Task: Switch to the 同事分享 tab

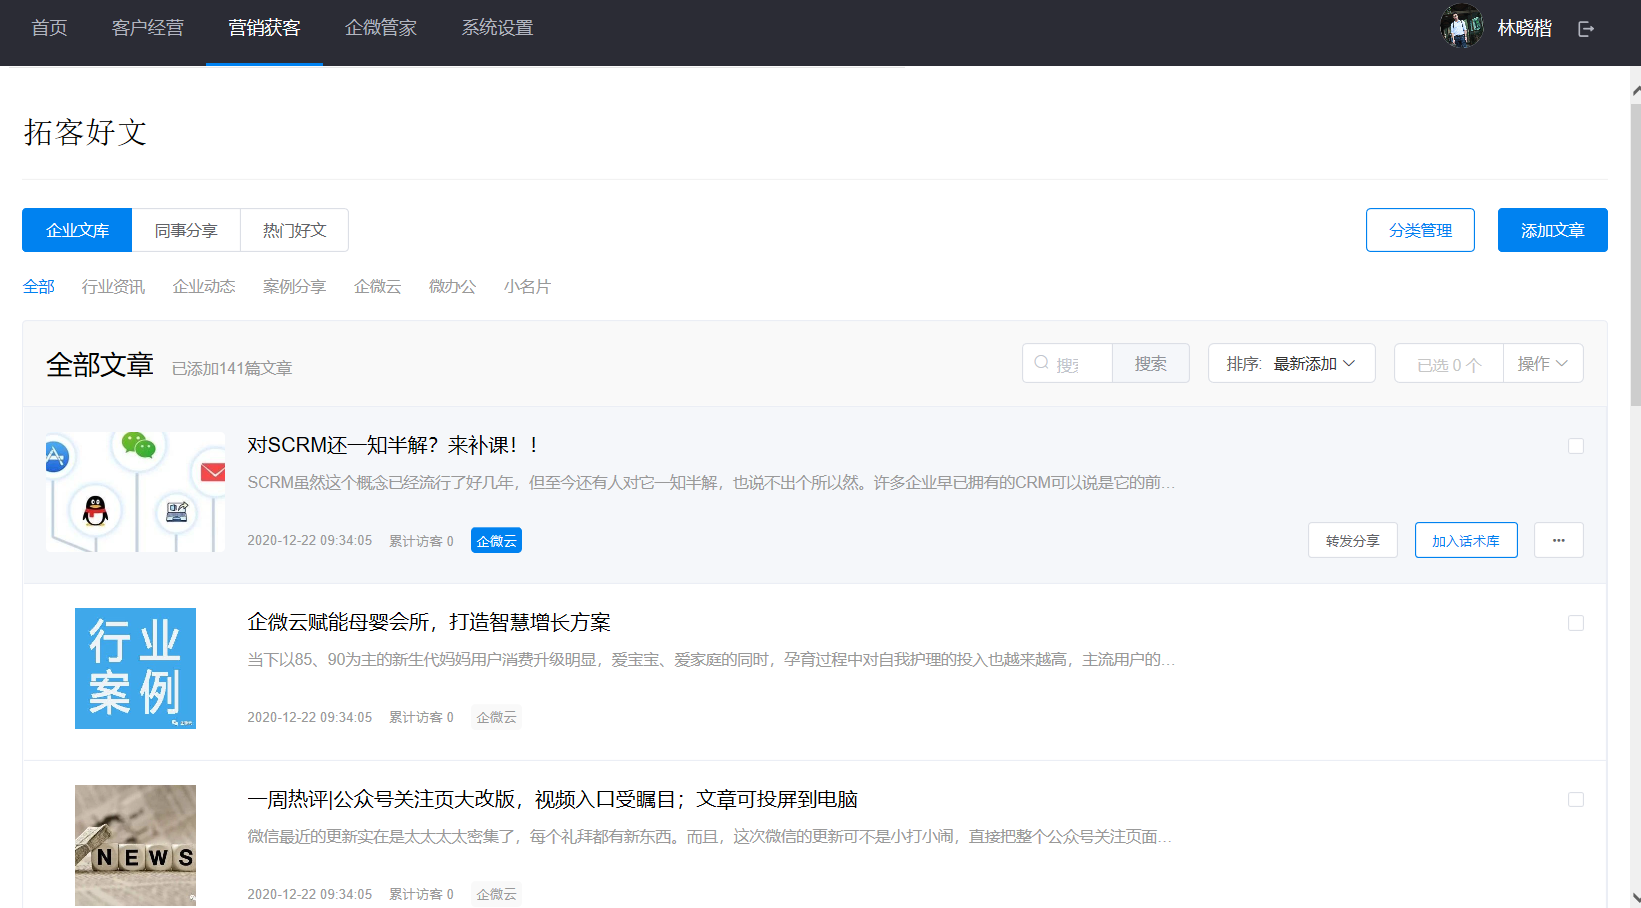Action: tap(186, 230)
